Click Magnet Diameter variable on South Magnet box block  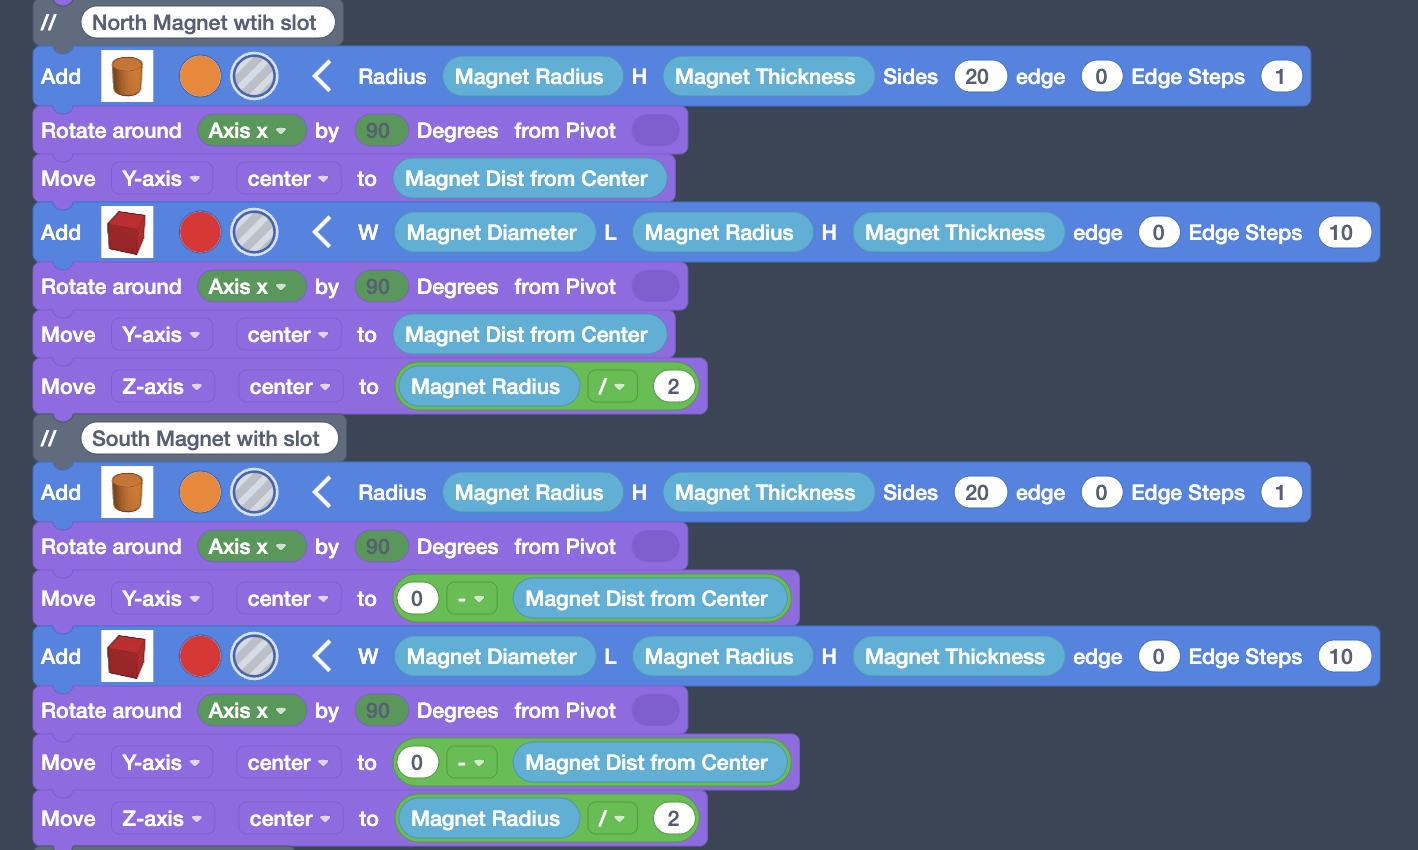(493, 656)
